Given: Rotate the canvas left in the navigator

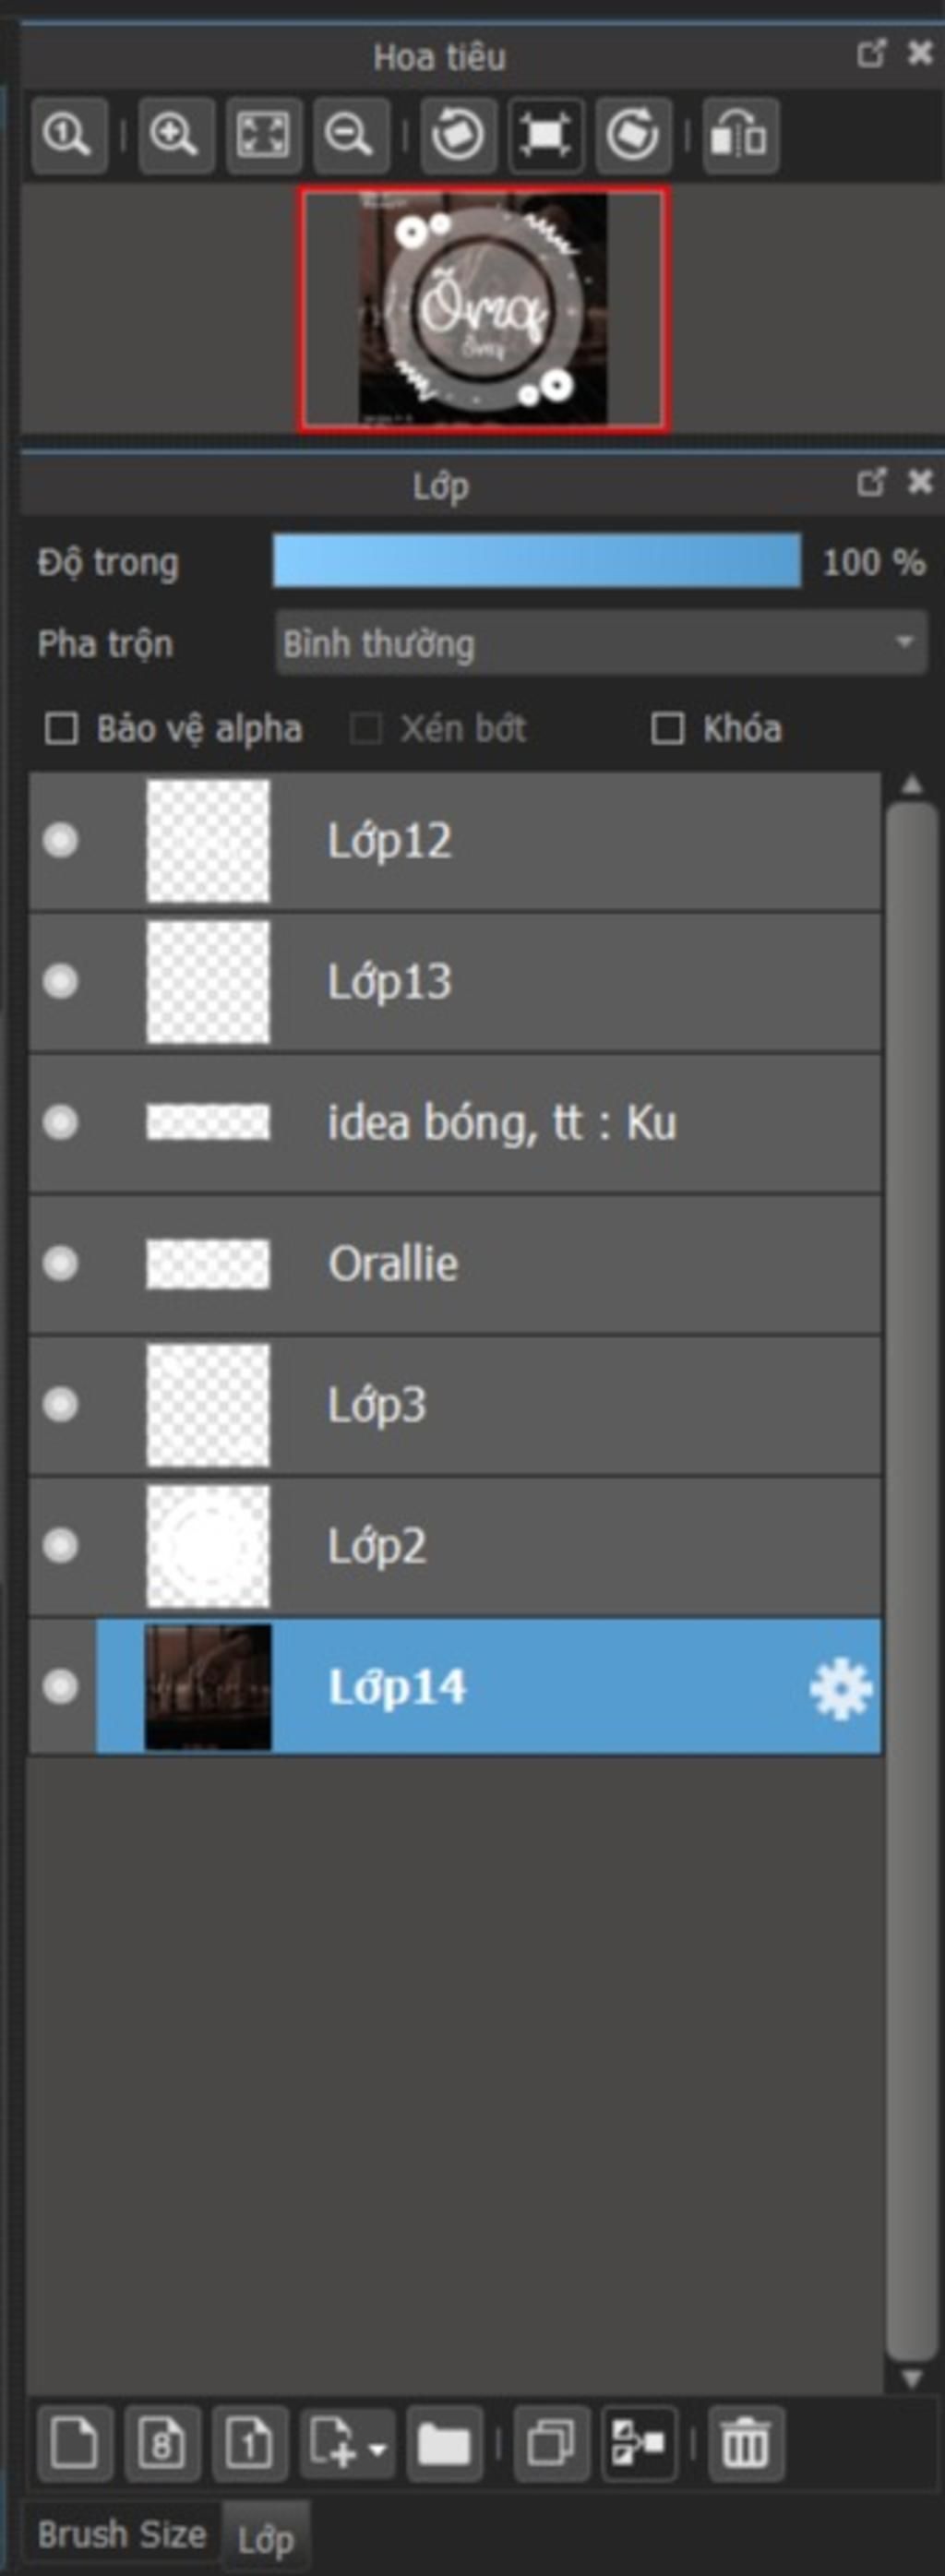Looking at the screenshot, I should [x=458, y=135].
